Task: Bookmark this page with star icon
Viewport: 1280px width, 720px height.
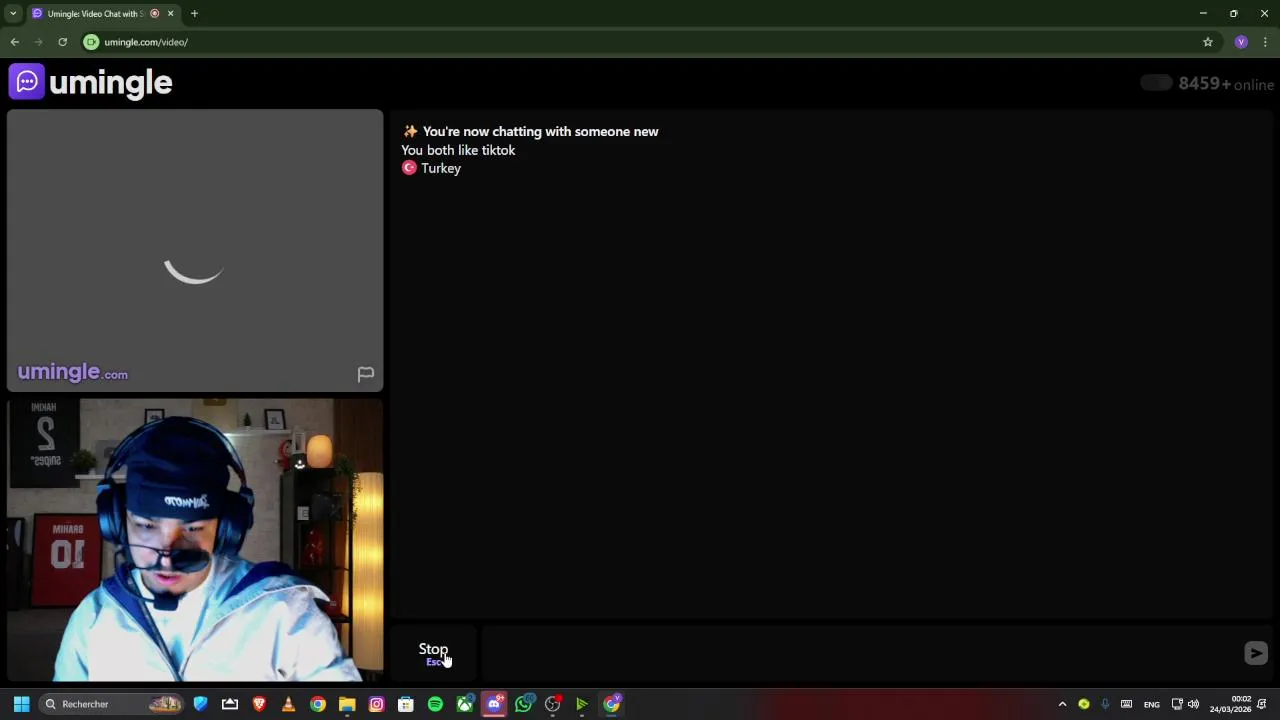Action: tap(1208, 42)
